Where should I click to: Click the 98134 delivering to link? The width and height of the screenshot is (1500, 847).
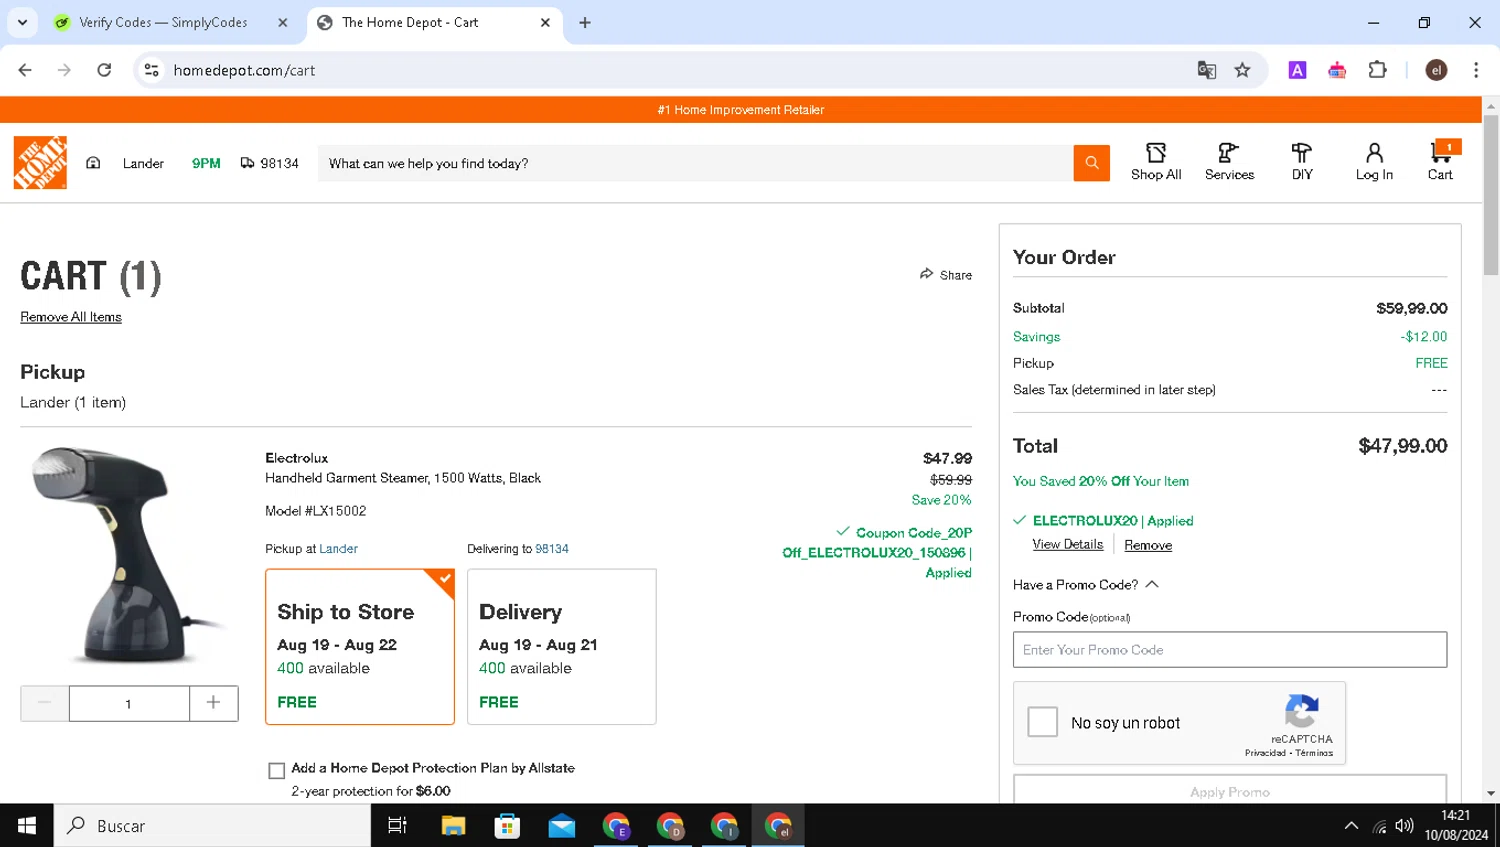[552, 549]
